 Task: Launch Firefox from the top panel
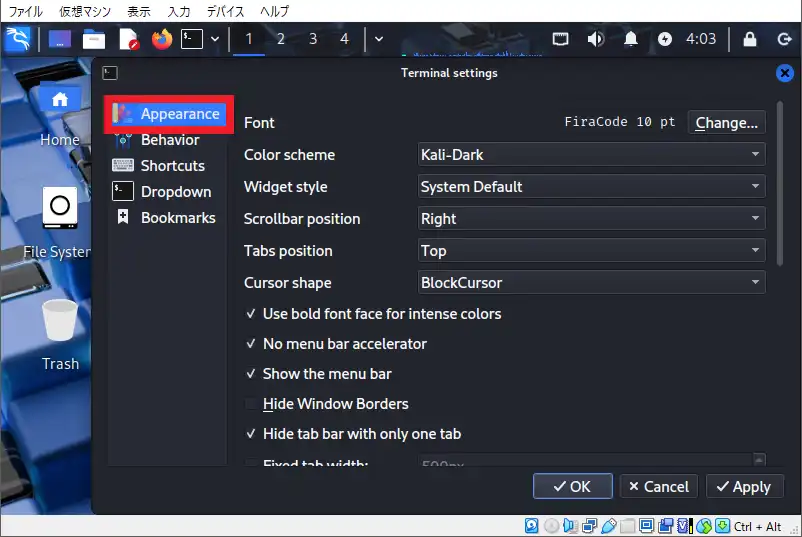click(x=162, y=39)
